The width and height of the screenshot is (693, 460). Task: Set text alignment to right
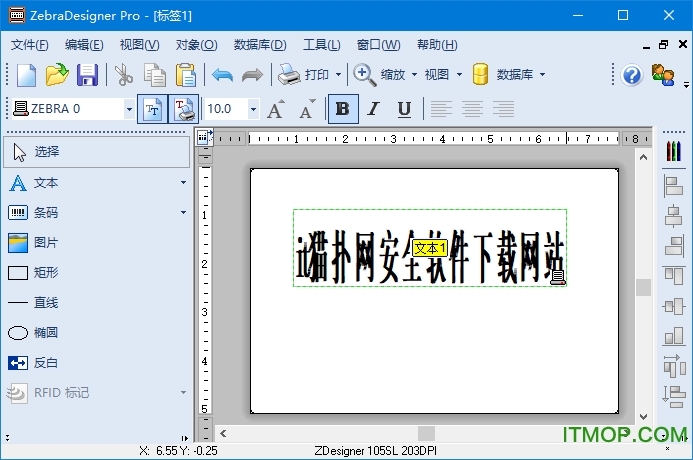click(x=503, y=109)
